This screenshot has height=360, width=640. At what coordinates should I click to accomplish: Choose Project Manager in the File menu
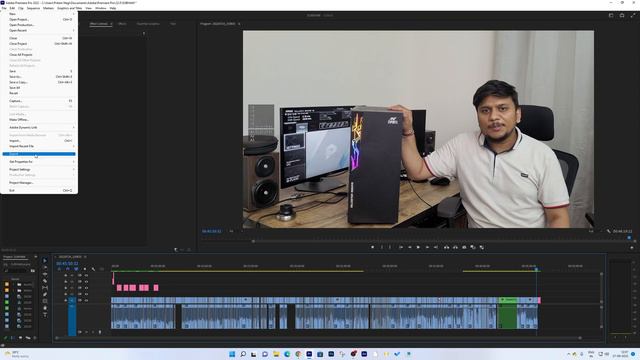[x=39, y=182]
